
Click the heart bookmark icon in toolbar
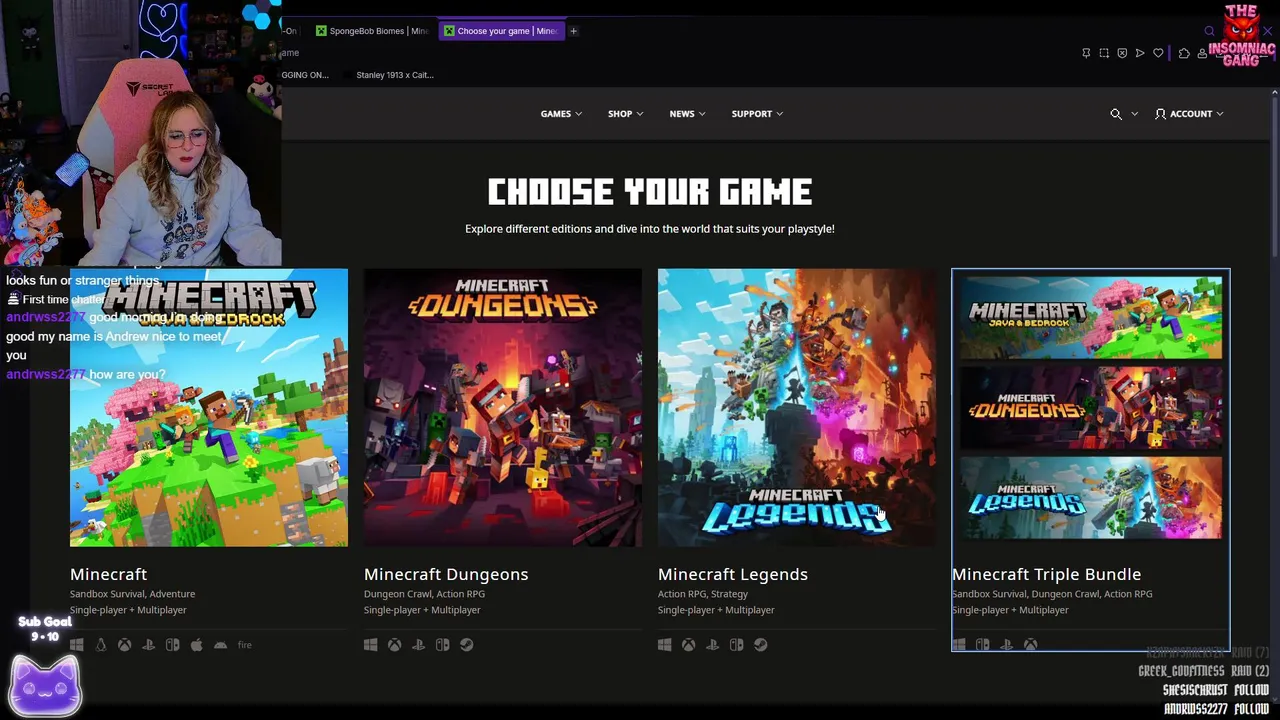1158,53
